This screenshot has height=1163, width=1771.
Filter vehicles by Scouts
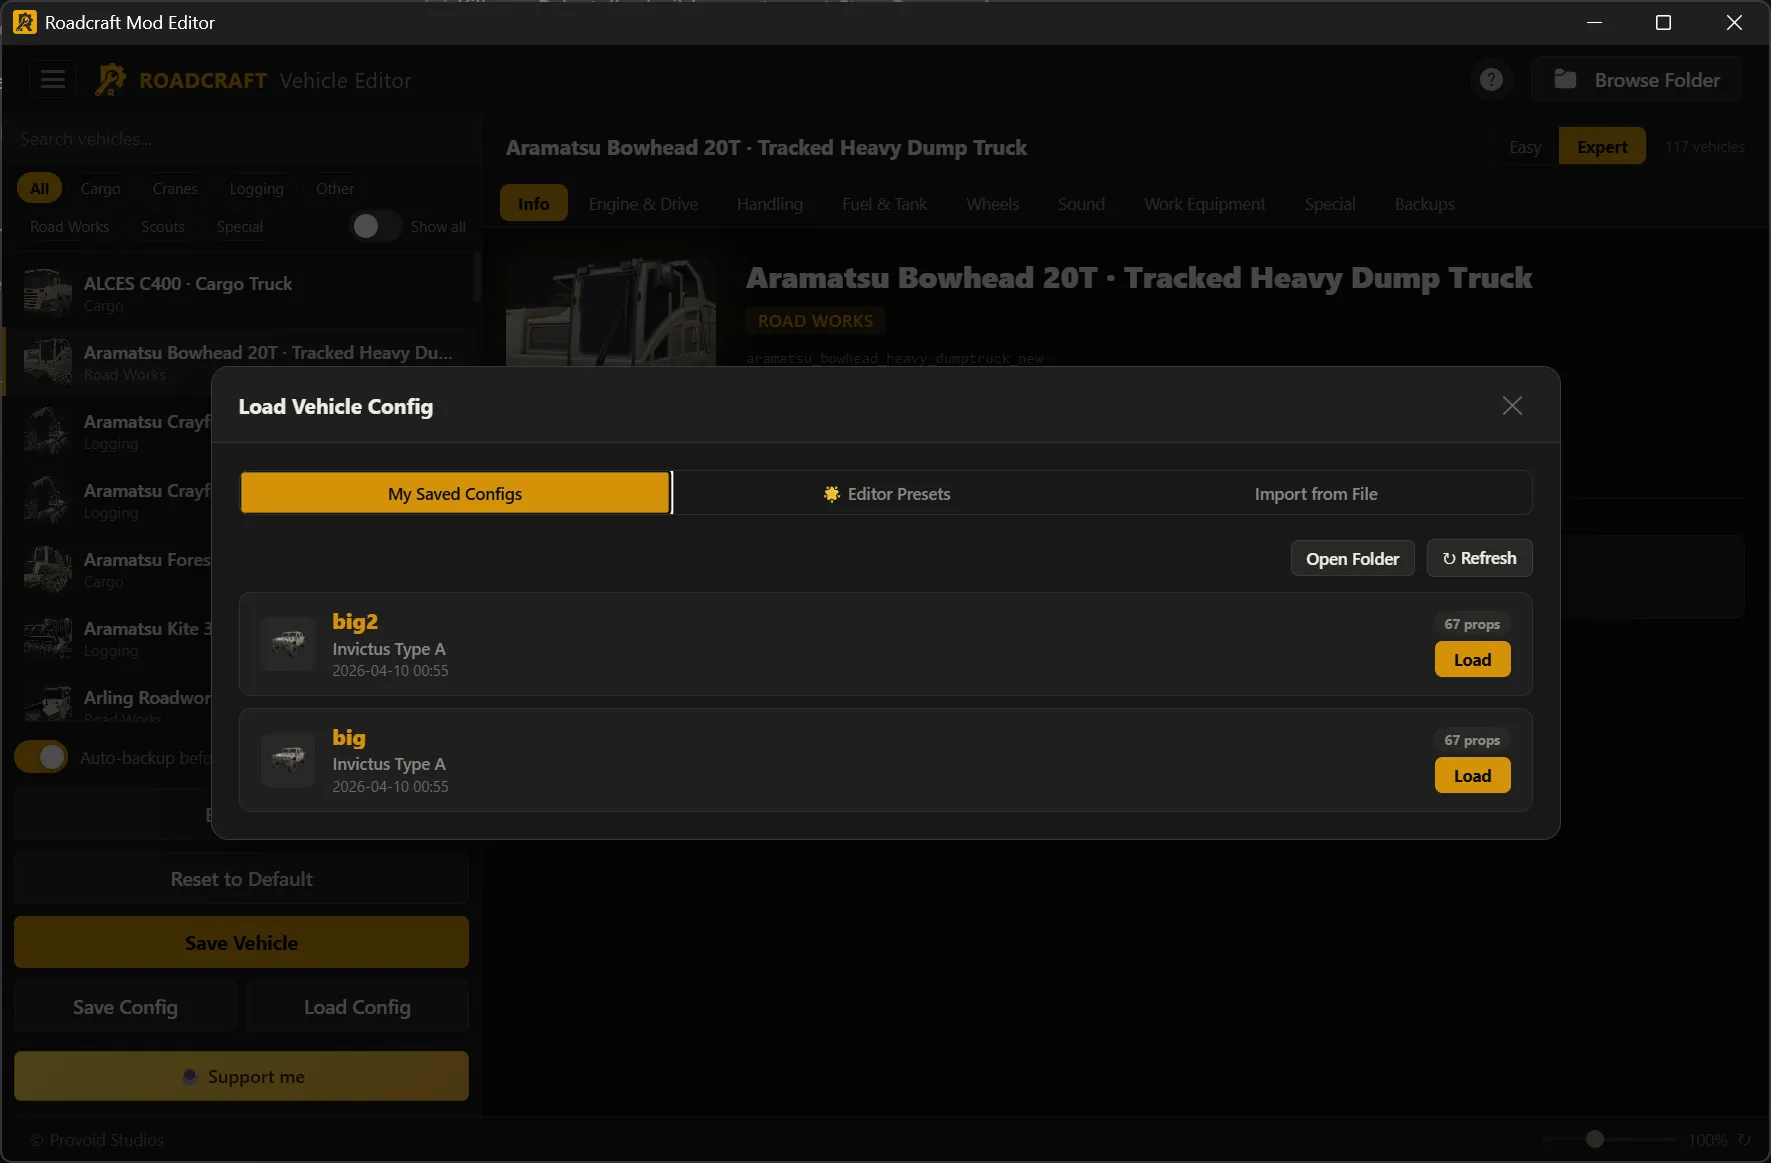click(x=162, y=226)
